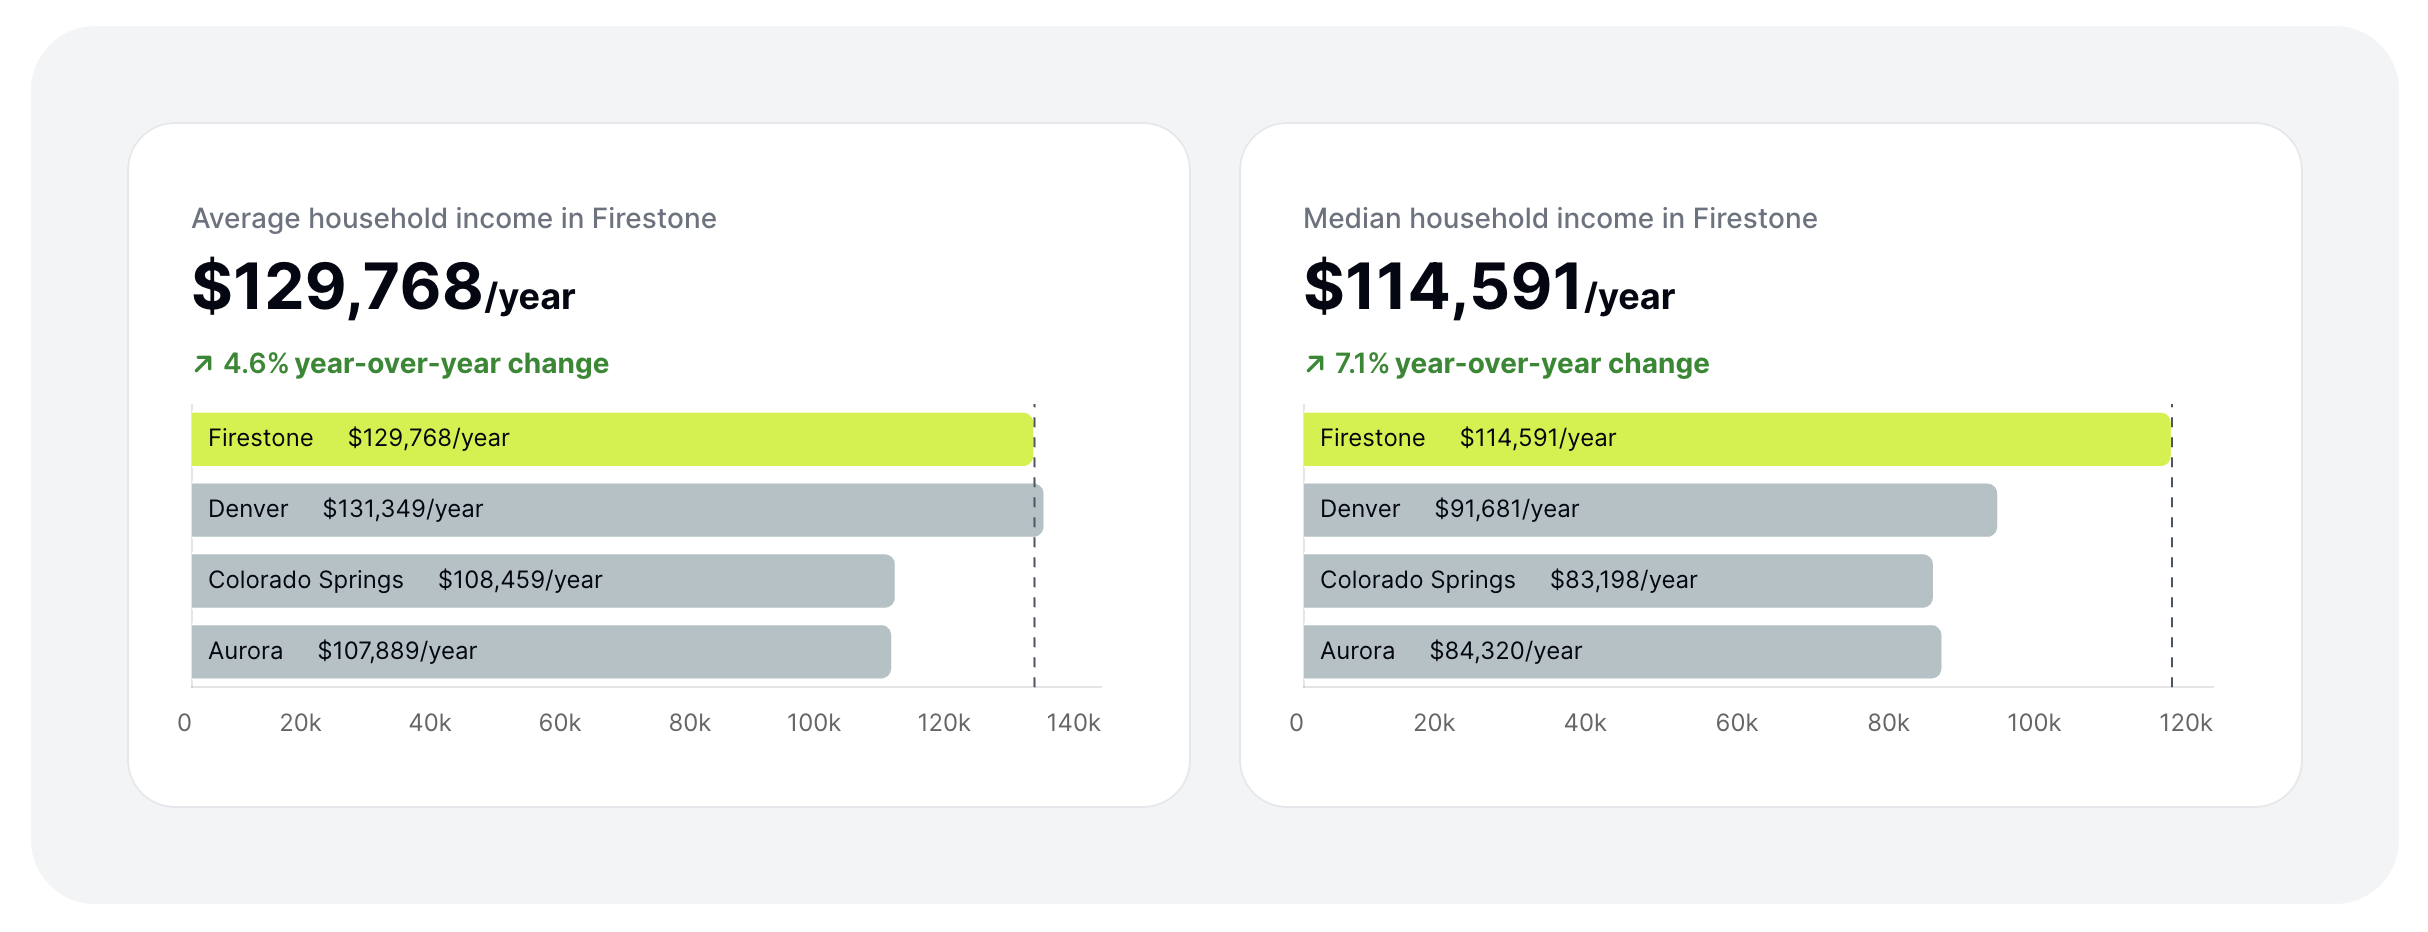This screenshot has width=2428, height=932.
Task: Click Denver bar showing $91,681/year
Action: coord(1650,510)
